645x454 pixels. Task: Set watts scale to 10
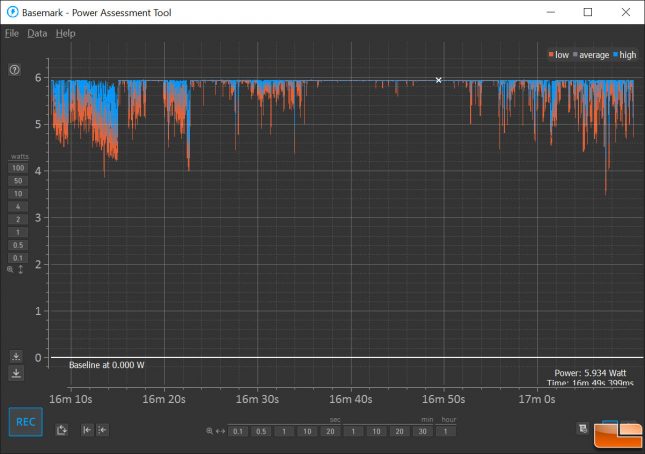point(18,194)
